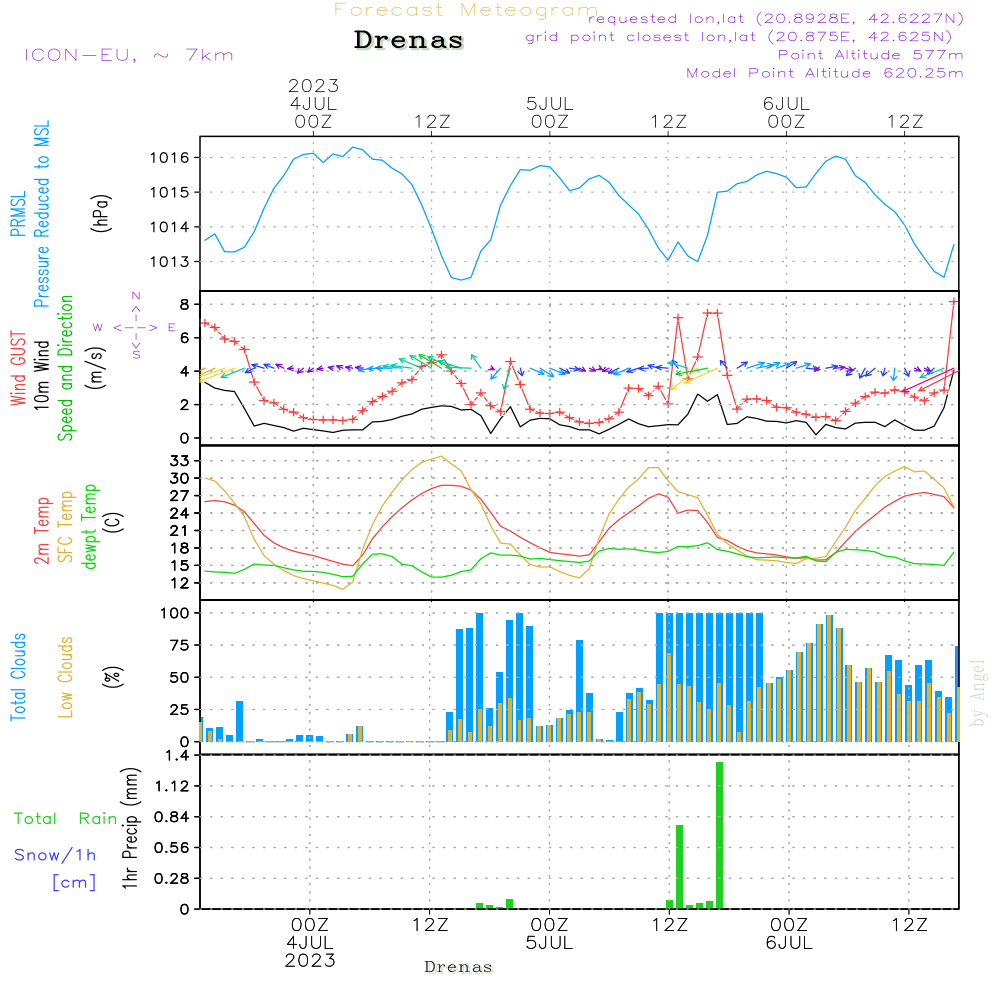Click the Point Altitude 577m text

pyautogui.click(x=870, y=55)
